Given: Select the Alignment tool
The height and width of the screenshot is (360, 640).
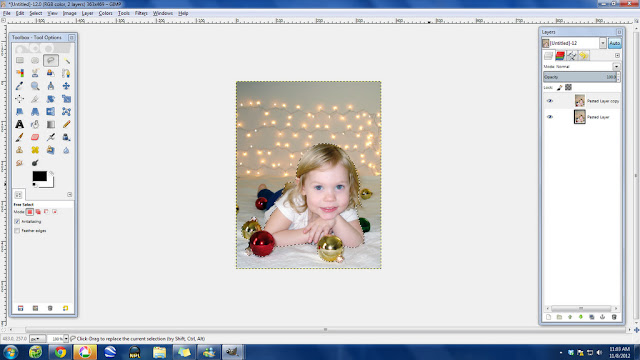Looking at the screenshot, I should 20,99.
